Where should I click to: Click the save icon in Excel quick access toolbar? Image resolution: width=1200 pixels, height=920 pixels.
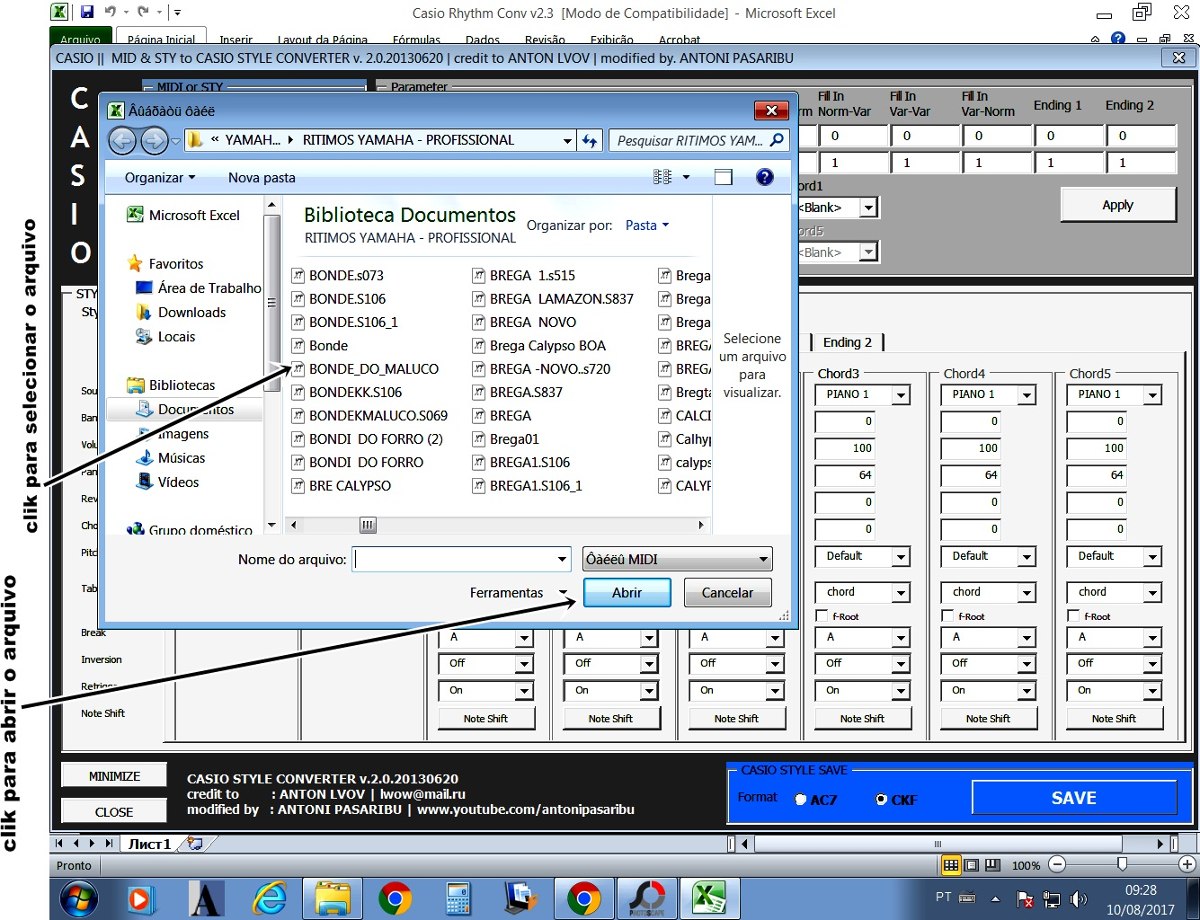point(87,13)
